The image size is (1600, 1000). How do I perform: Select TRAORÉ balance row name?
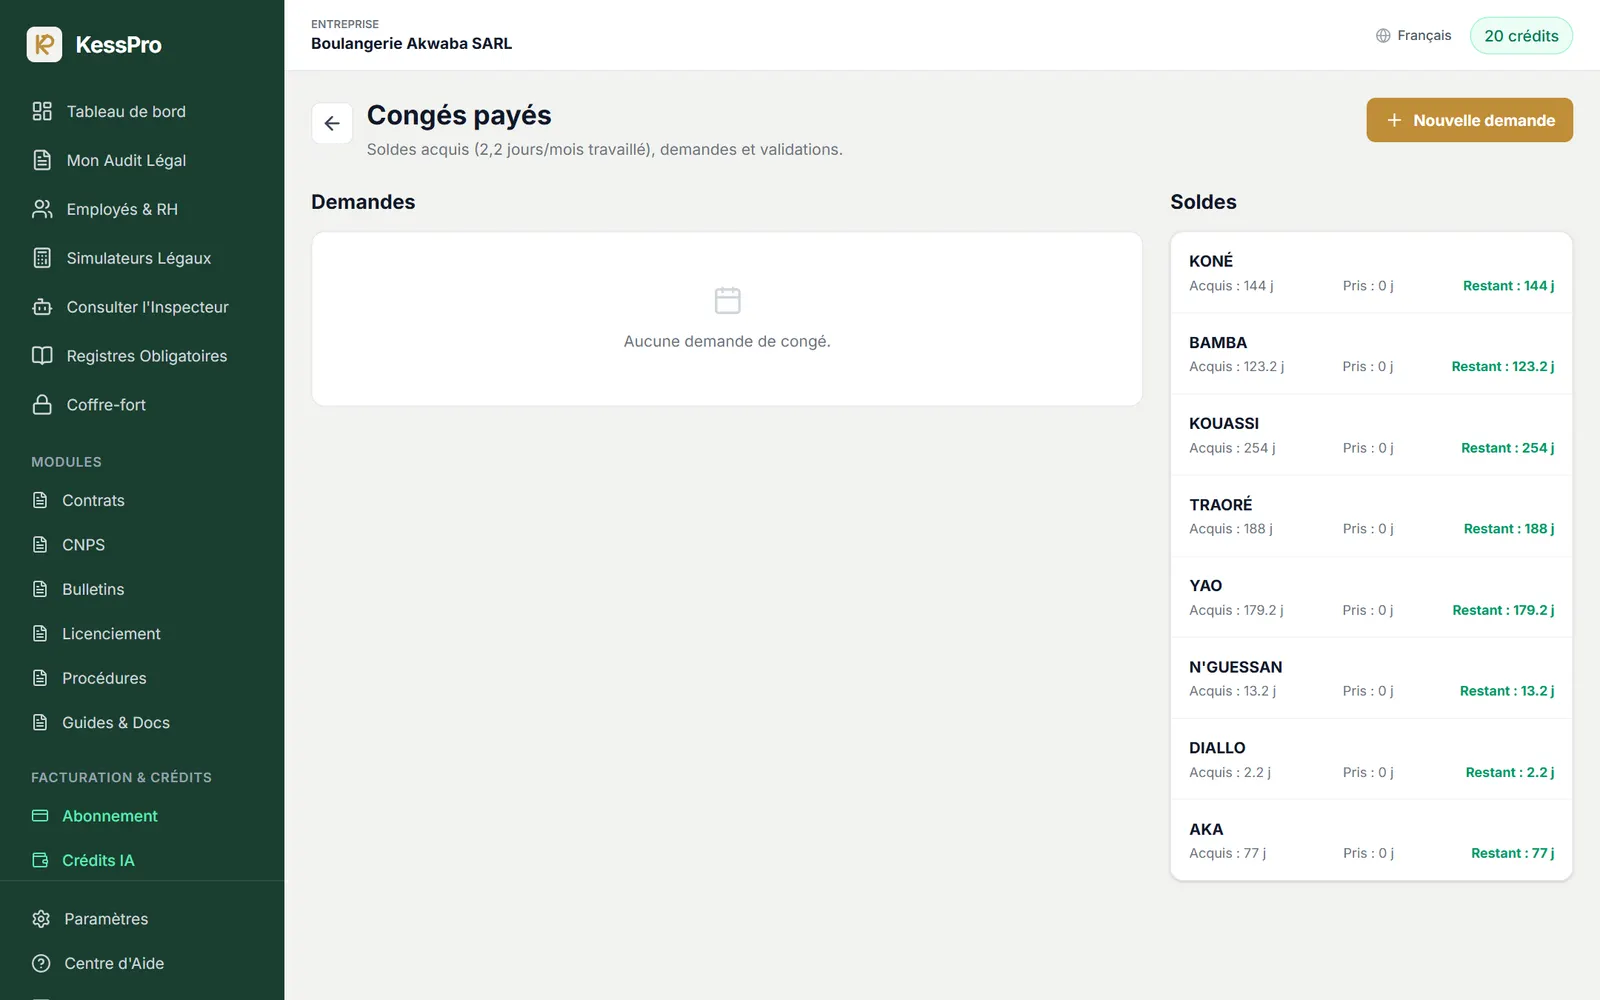(x=1220, y=505)
